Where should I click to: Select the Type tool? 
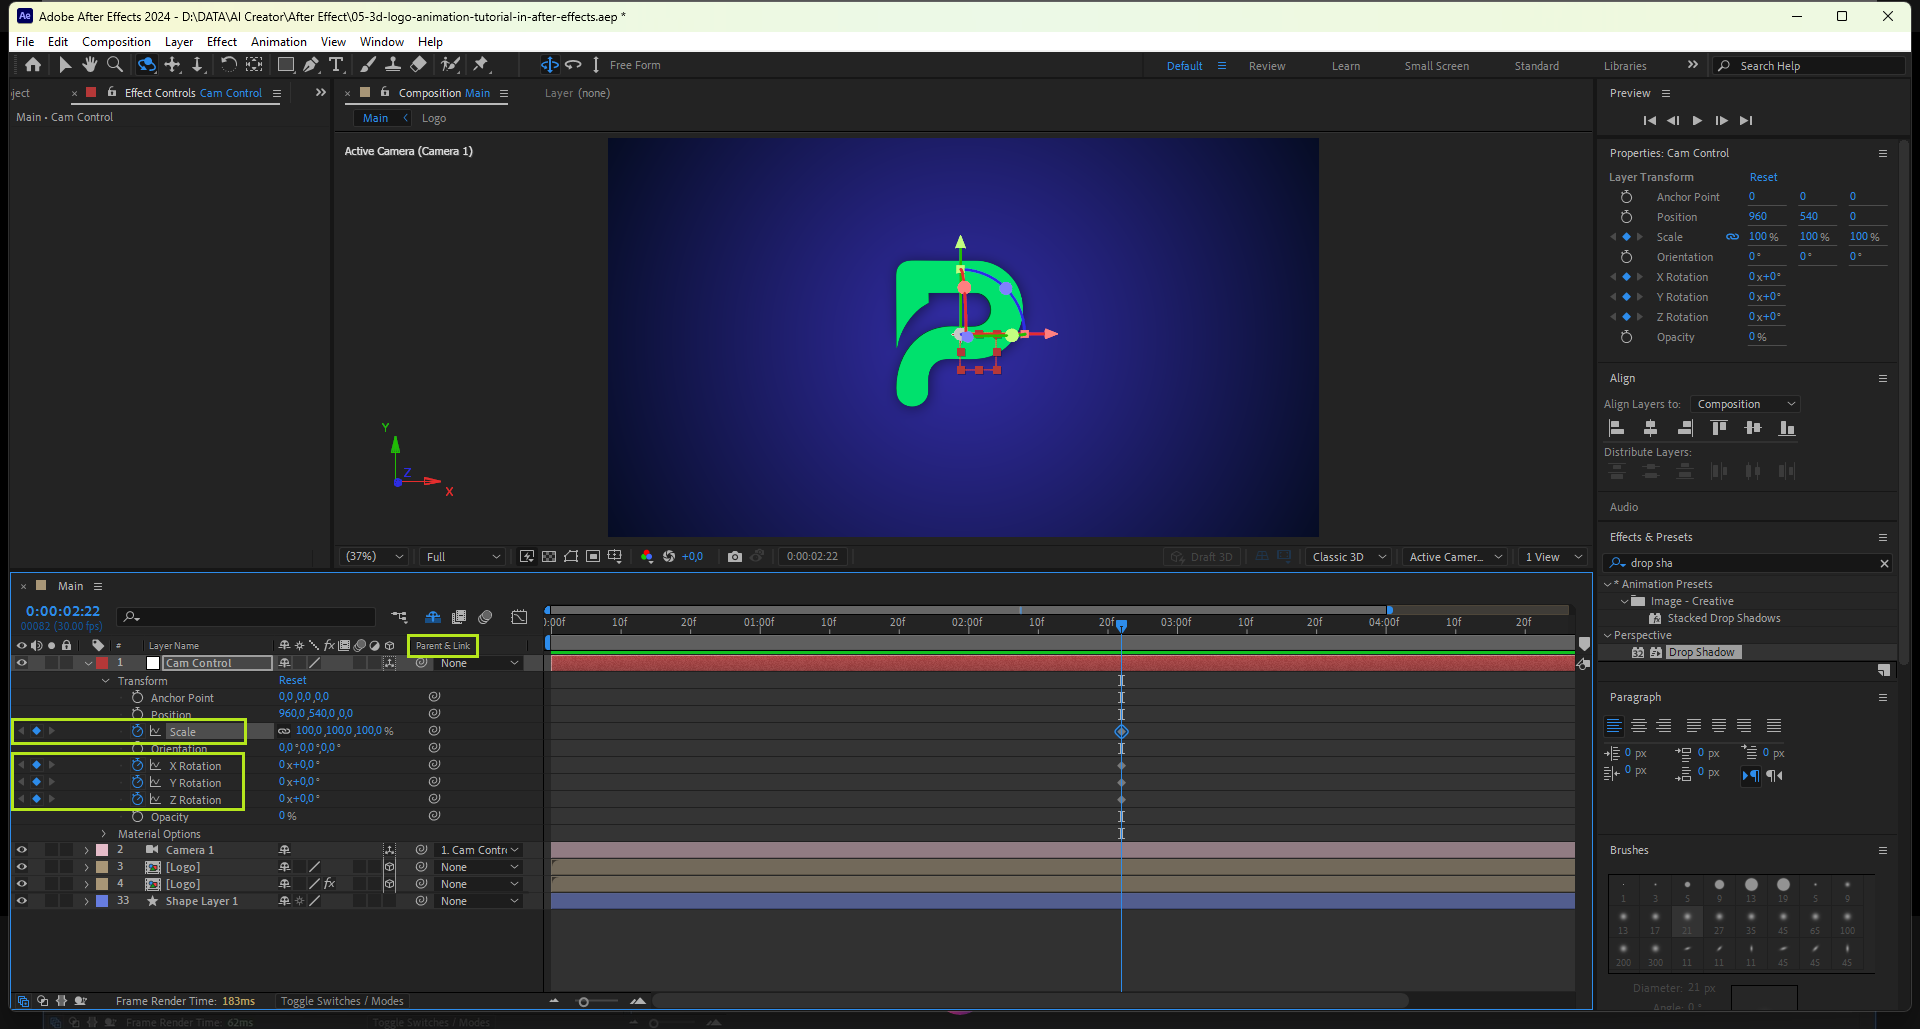coord(336,65)
